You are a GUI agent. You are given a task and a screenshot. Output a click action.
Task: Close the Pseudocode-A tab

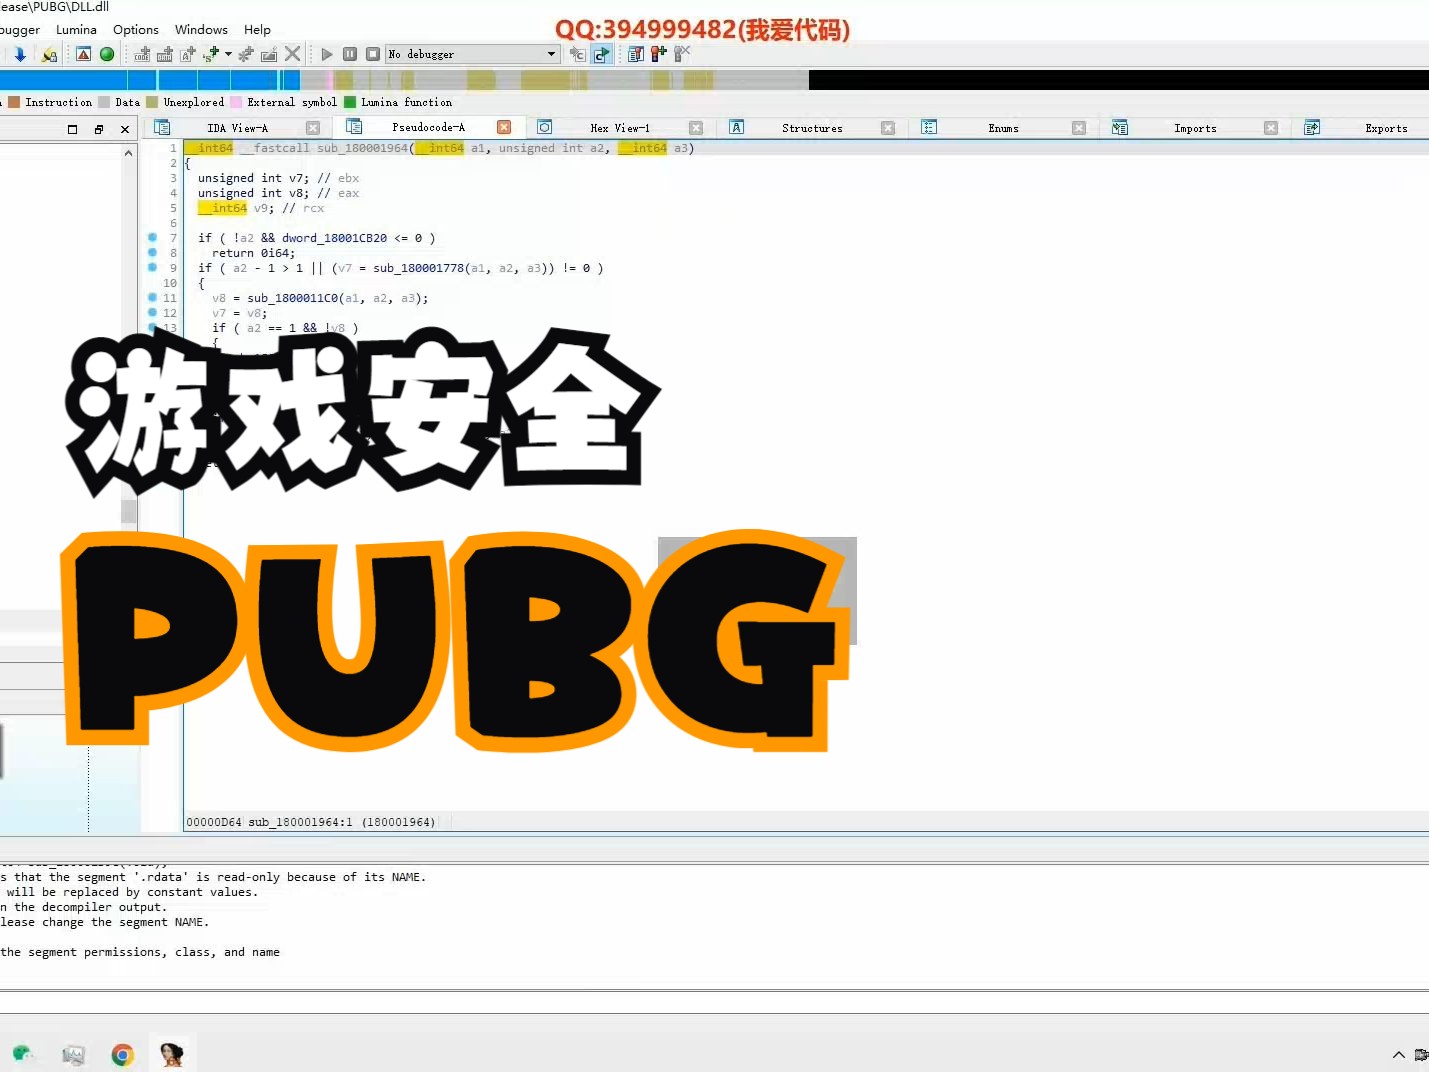point(504,127)
